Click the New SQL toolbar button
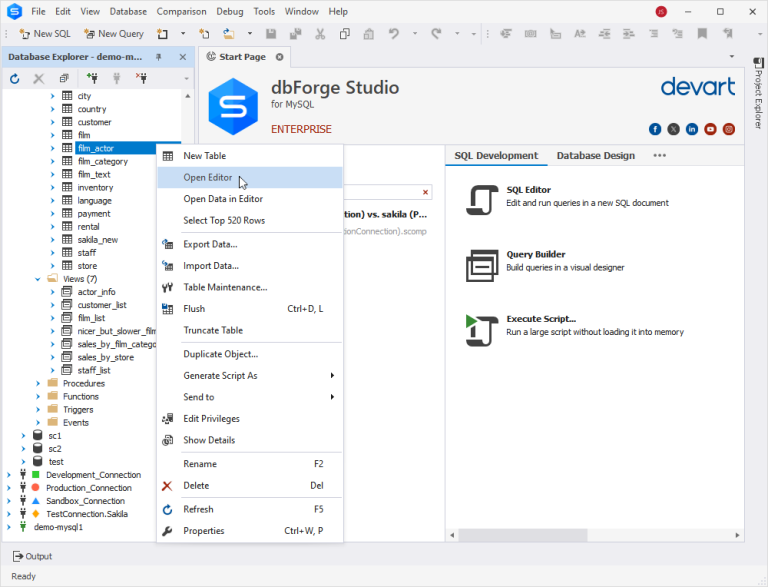 pos(45,34)
